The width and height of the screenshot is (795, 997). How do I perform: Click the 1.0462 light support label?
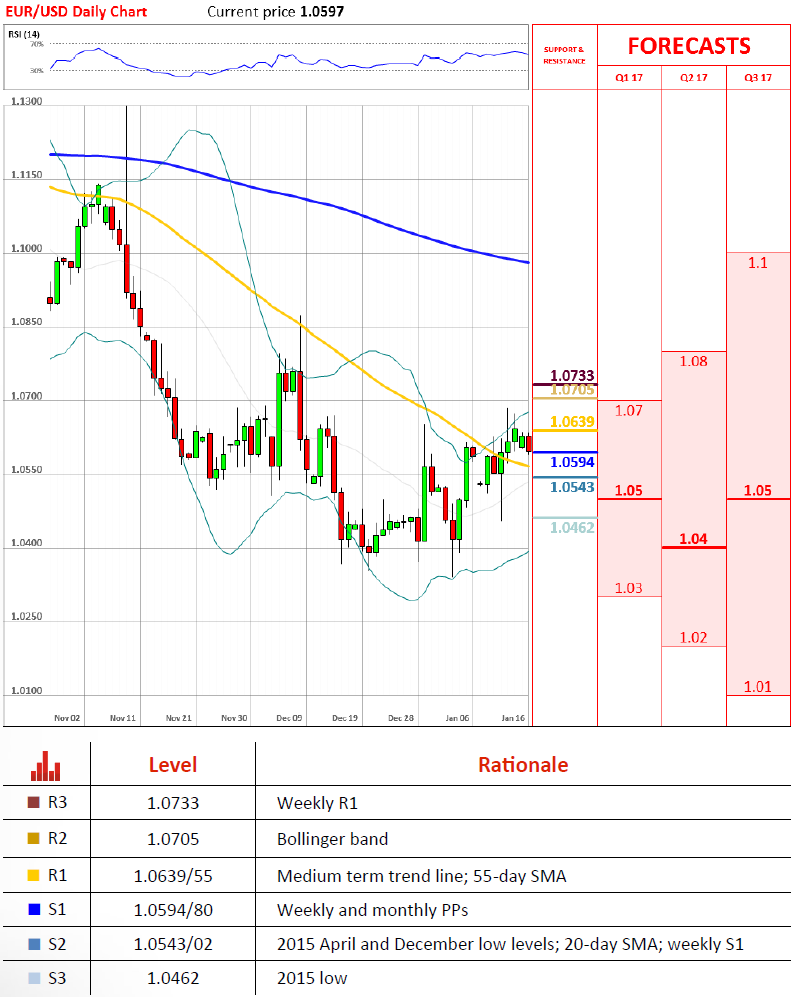click(572, 527)
